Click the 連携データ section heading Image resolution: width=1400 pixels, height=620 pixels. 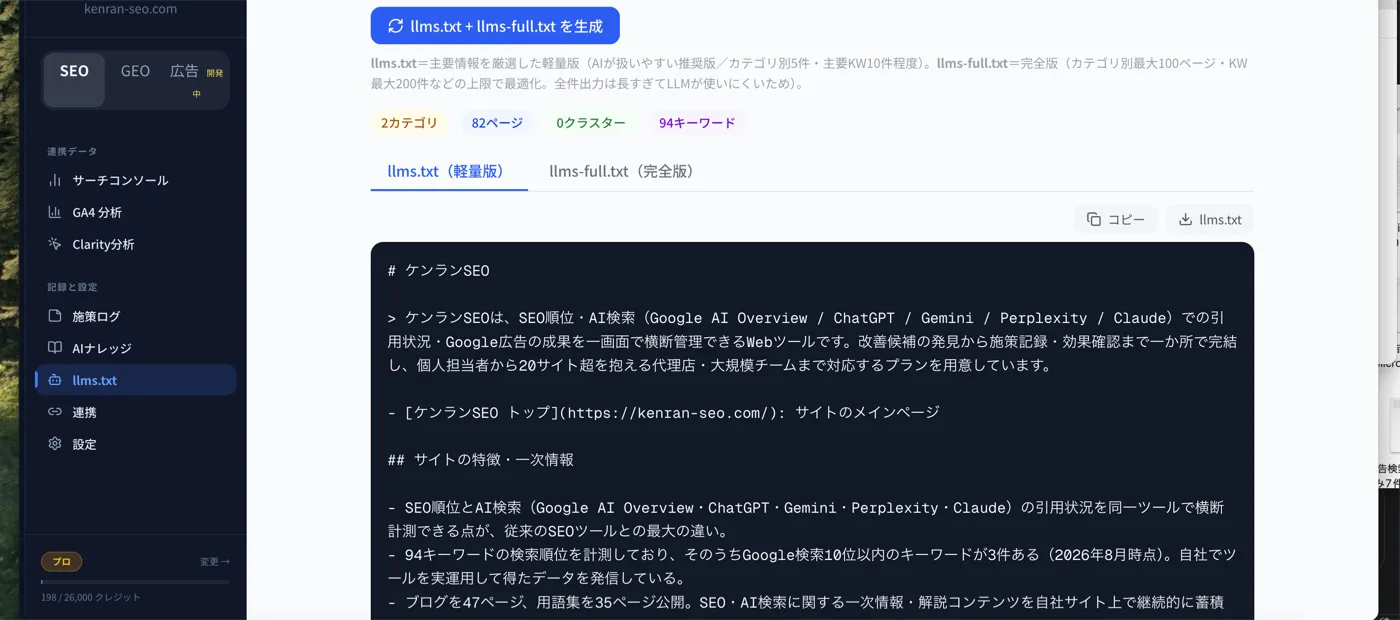[72, 151]
